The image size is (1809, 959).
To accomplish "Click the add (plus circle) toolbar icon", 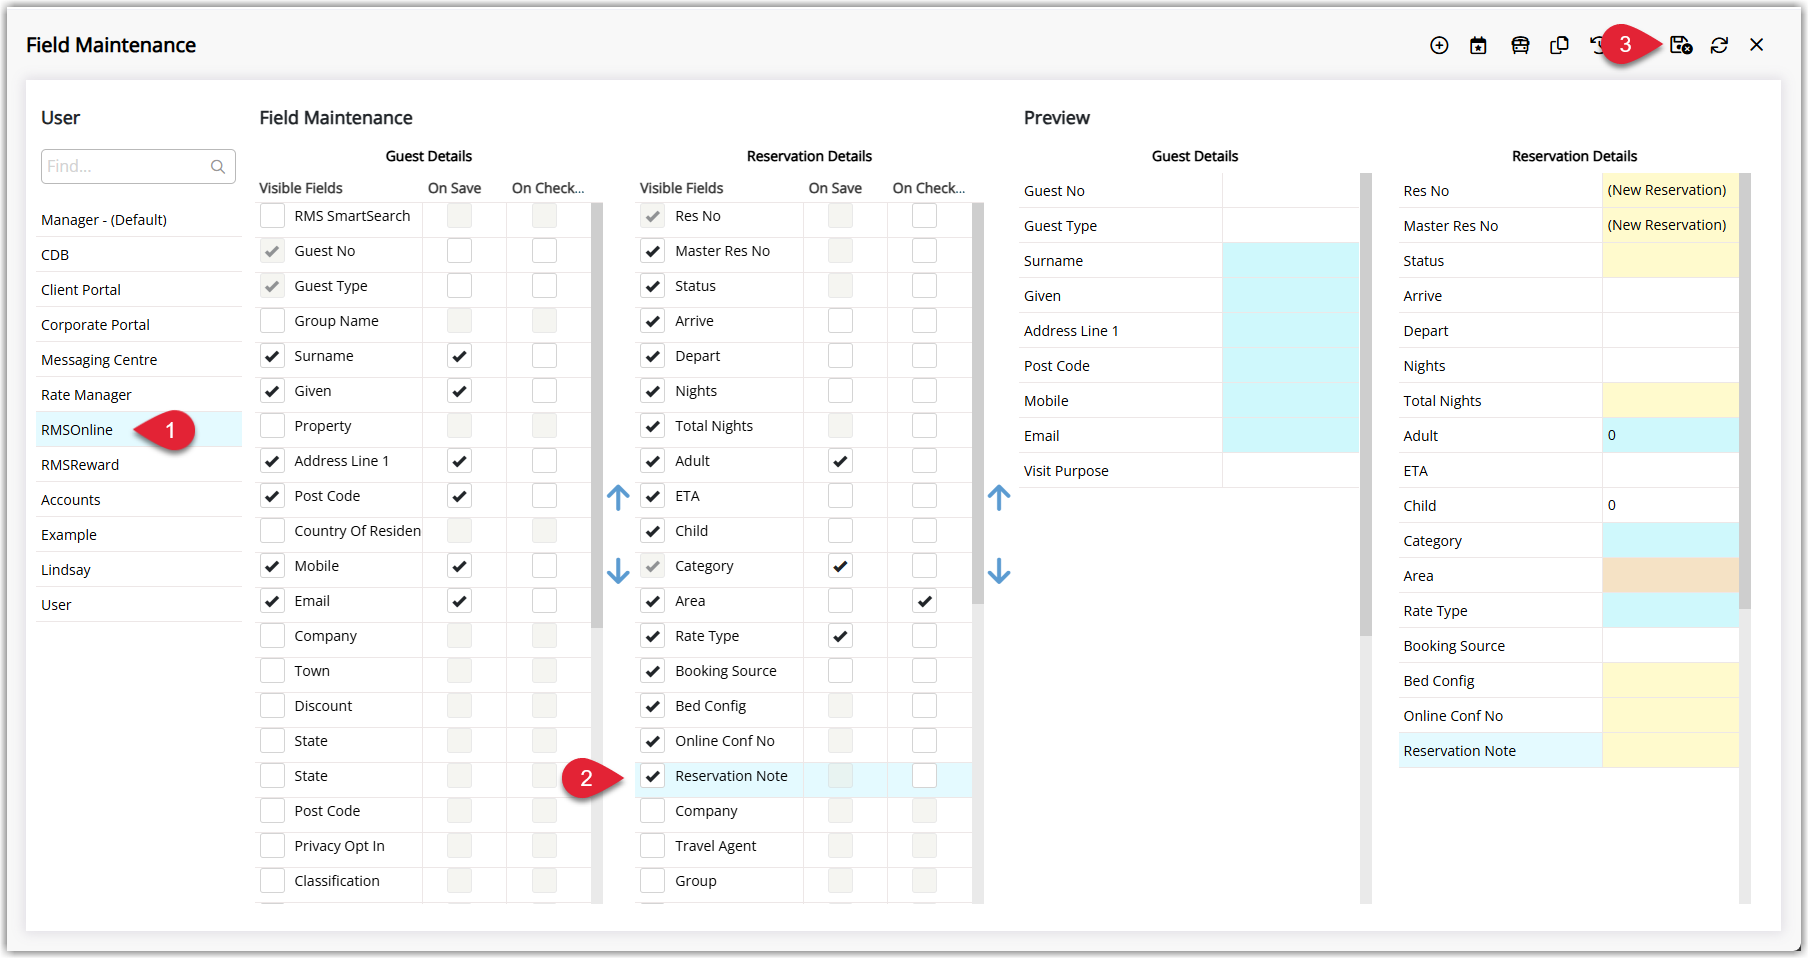I will click(1439, 45).
